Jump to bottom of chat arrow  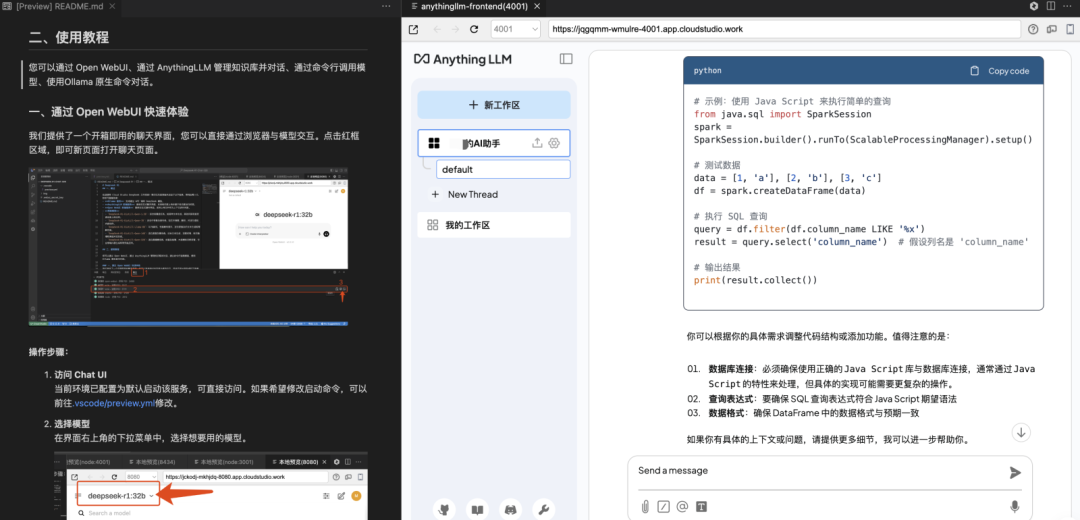pos(1021,433)
